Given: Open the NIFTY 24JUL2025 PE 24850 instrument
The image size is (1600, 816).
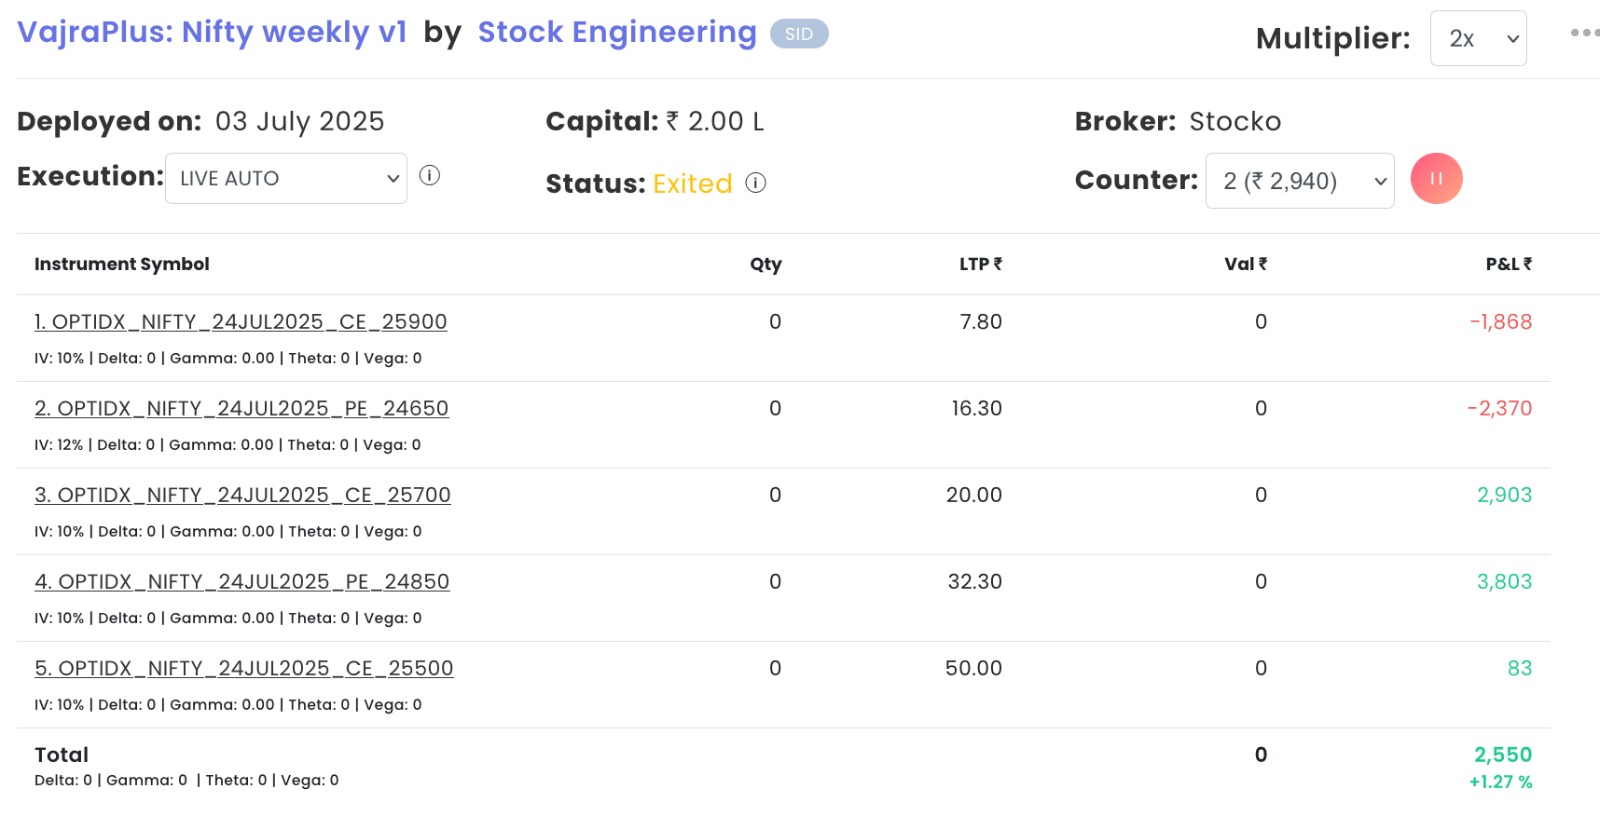Looking at the screenshot, I should (x=242, y=582).
